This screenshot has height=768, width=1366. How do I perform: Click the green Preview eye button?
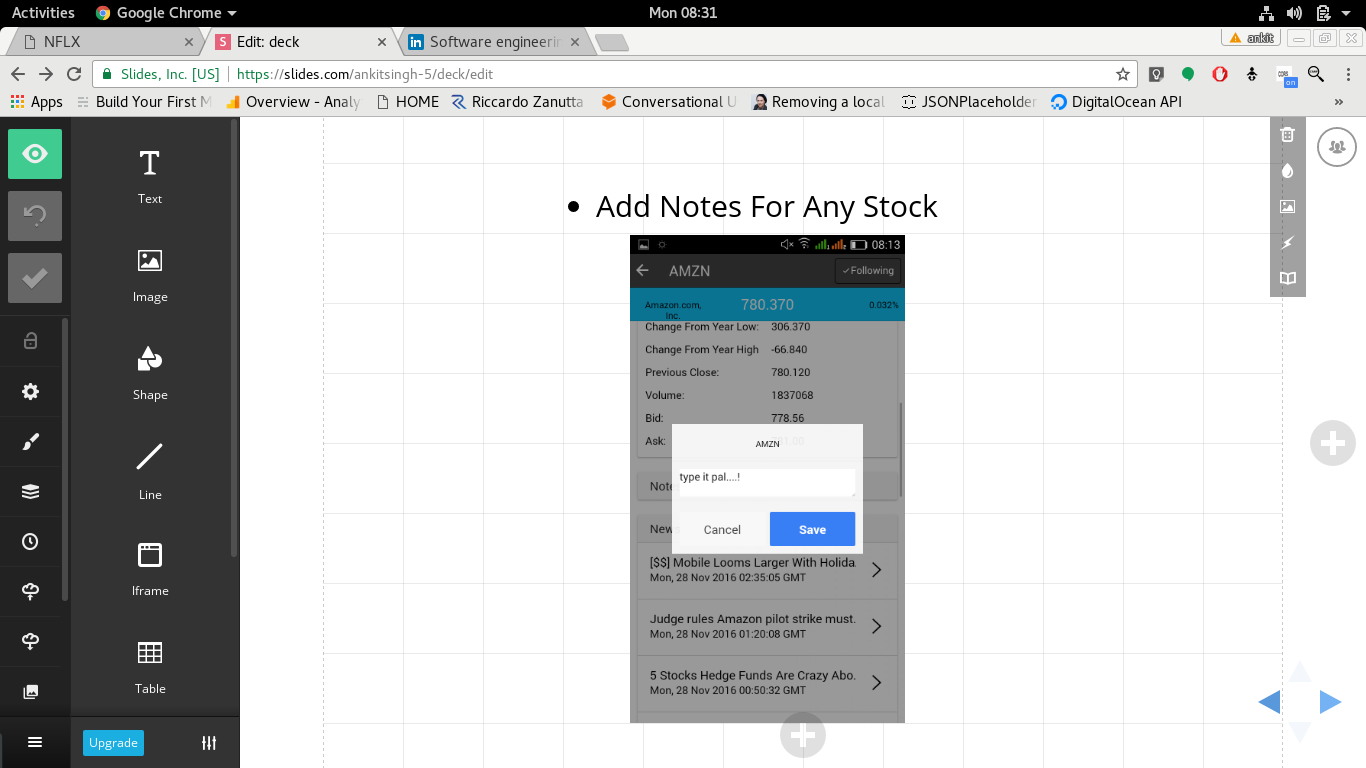[35, 154]
